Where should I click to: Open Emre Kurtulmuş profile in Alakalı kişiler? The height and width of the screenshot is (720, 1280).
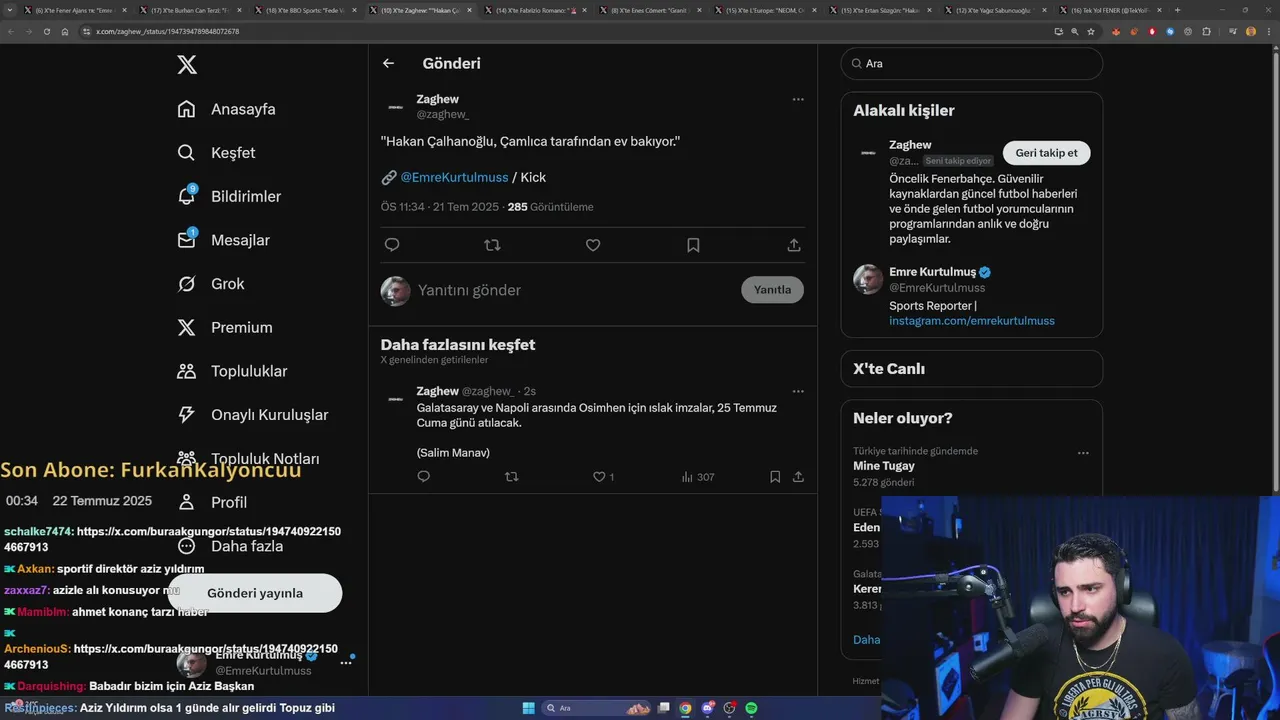click(x=933, y=272)
